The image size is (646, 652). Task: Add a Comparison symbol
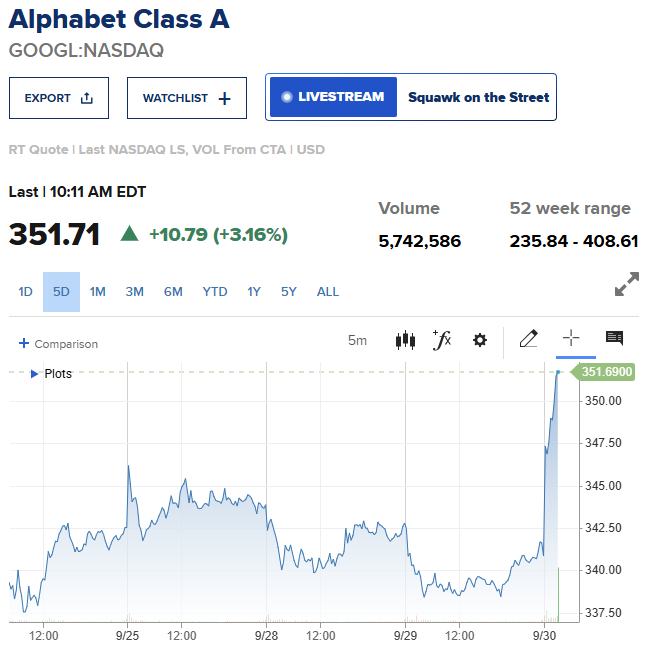click(x=58, y=344)
